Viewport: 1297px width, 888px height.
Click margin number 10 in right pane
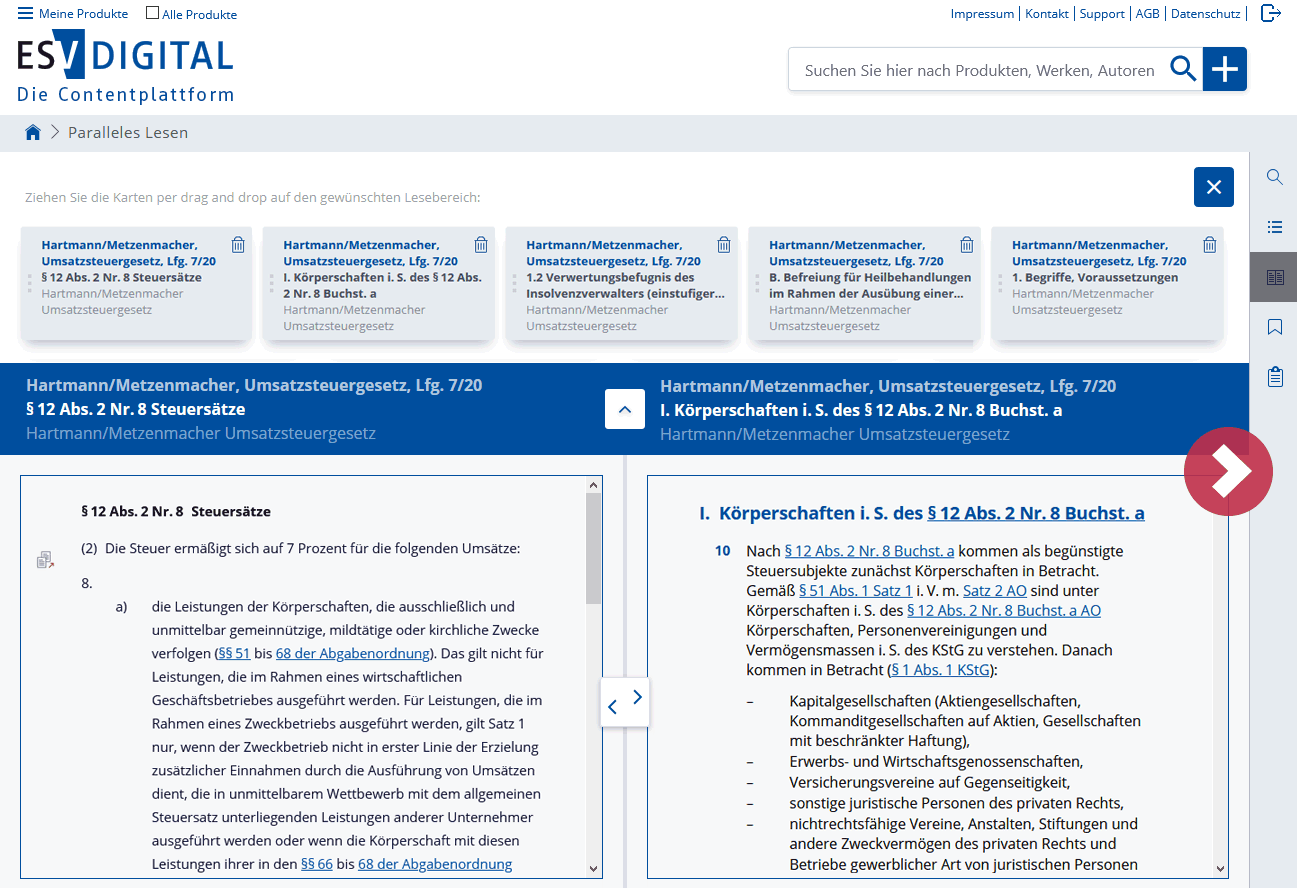point(723,551)
